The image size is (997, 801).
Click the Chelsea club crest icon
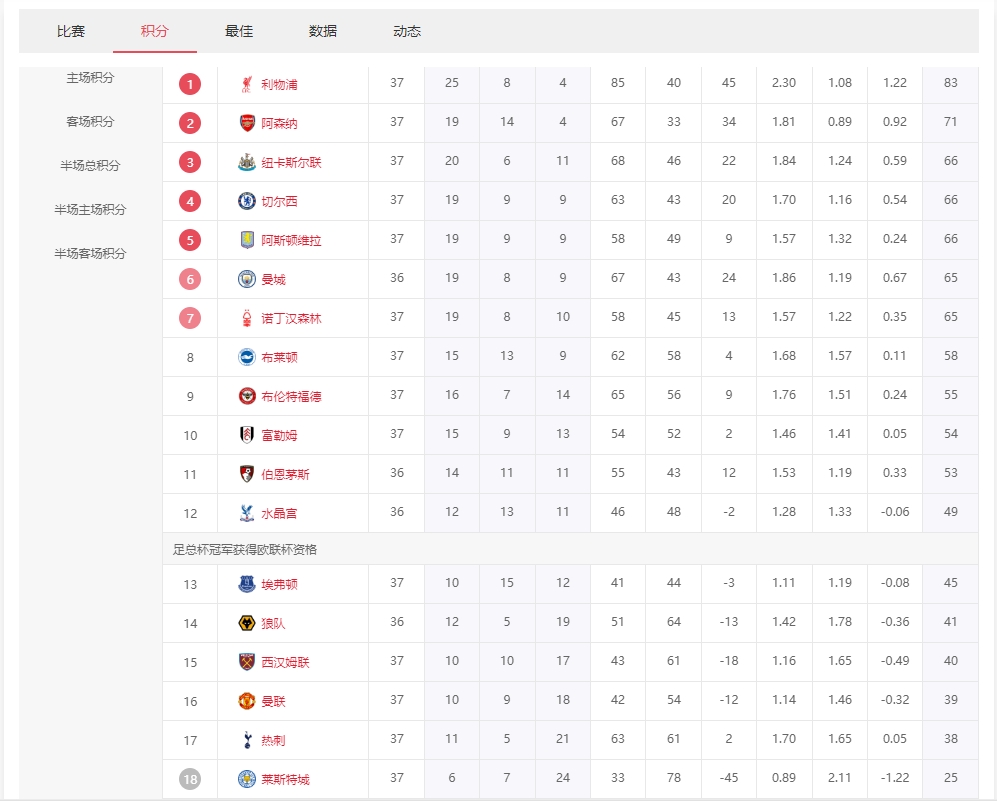(247, 201)
